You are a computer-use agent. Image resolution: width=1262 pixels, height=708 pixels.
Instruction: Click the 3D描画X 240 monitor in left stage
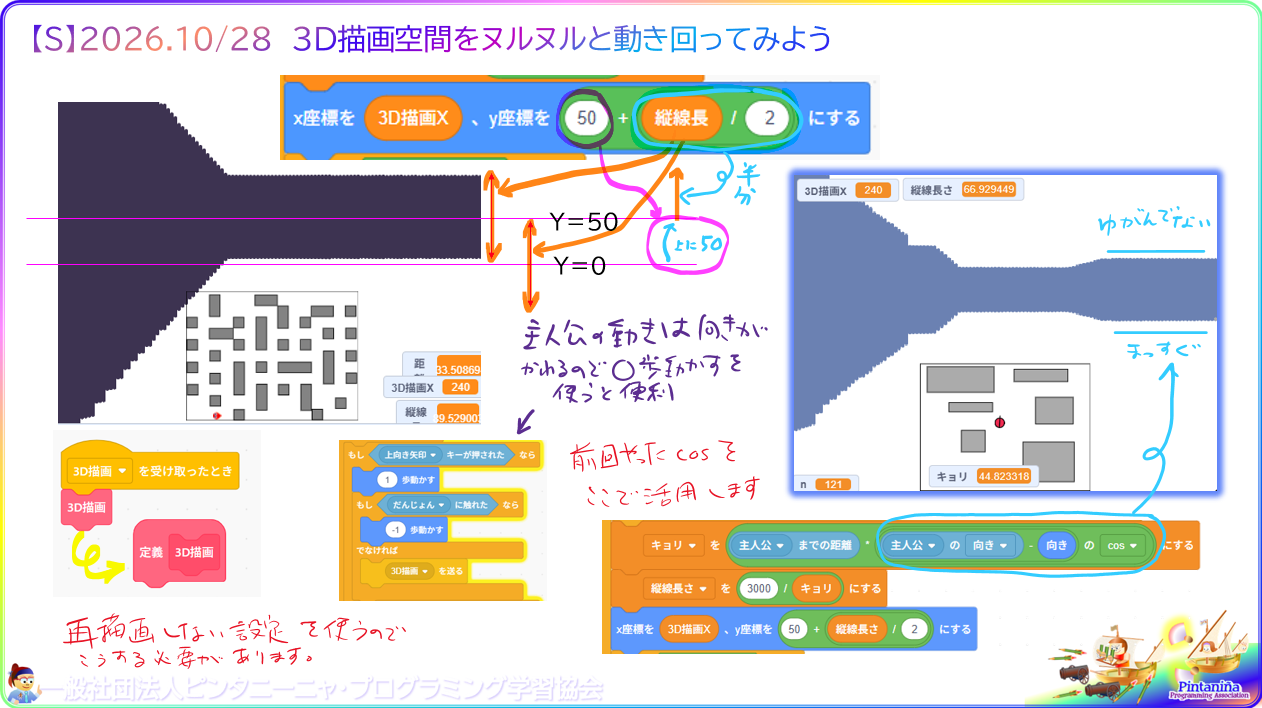[432, 387]
